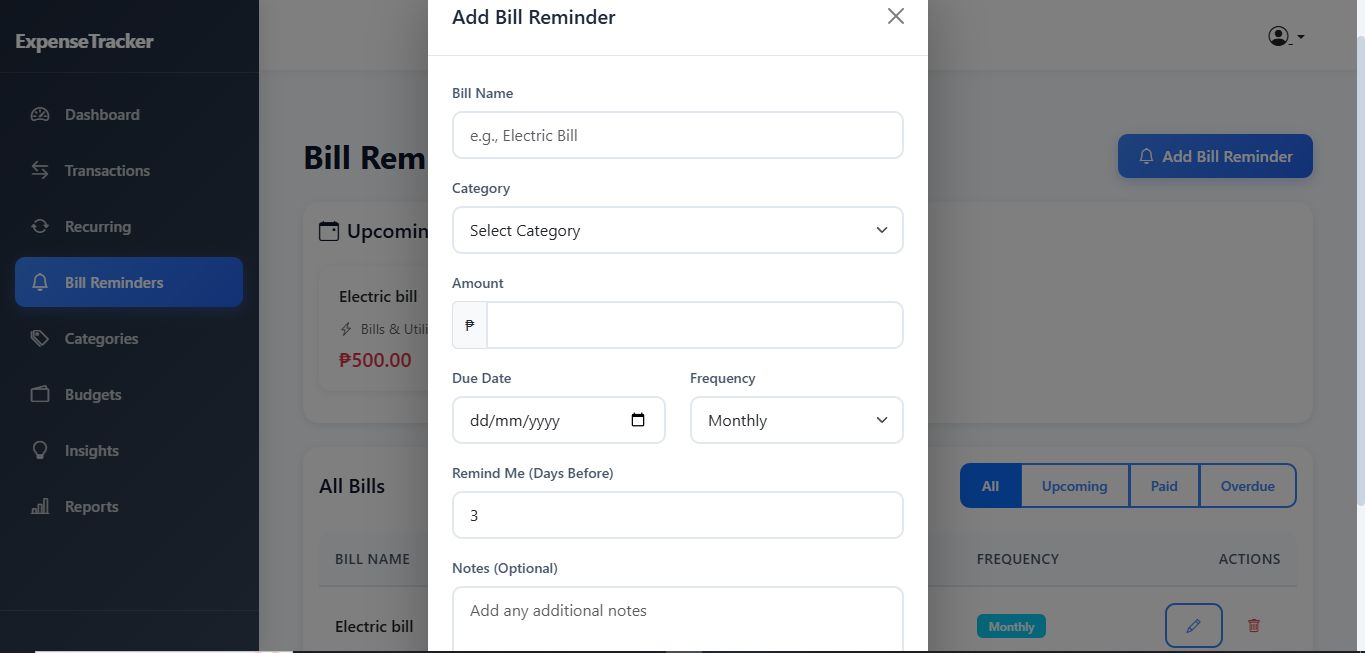Go to Transactions in the sidebar
Screen dimensions: 1365x653
(106, 171)
